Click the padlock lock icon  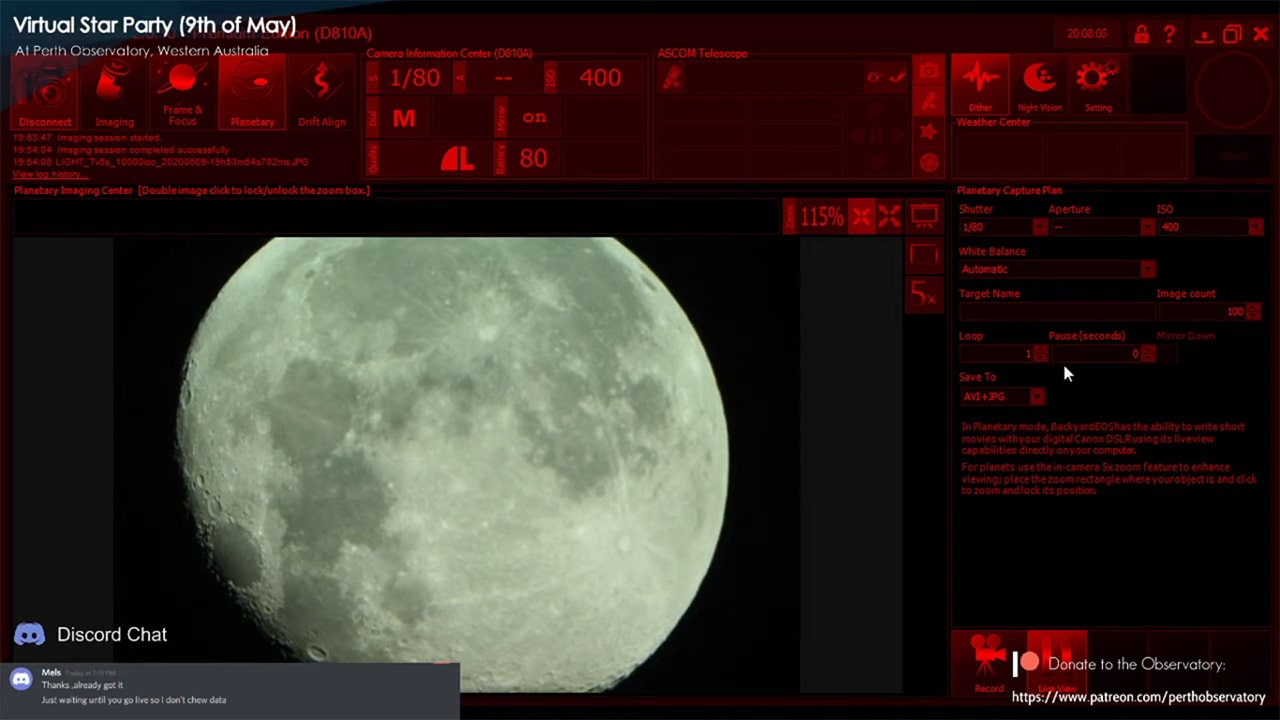coord(1141,34)
